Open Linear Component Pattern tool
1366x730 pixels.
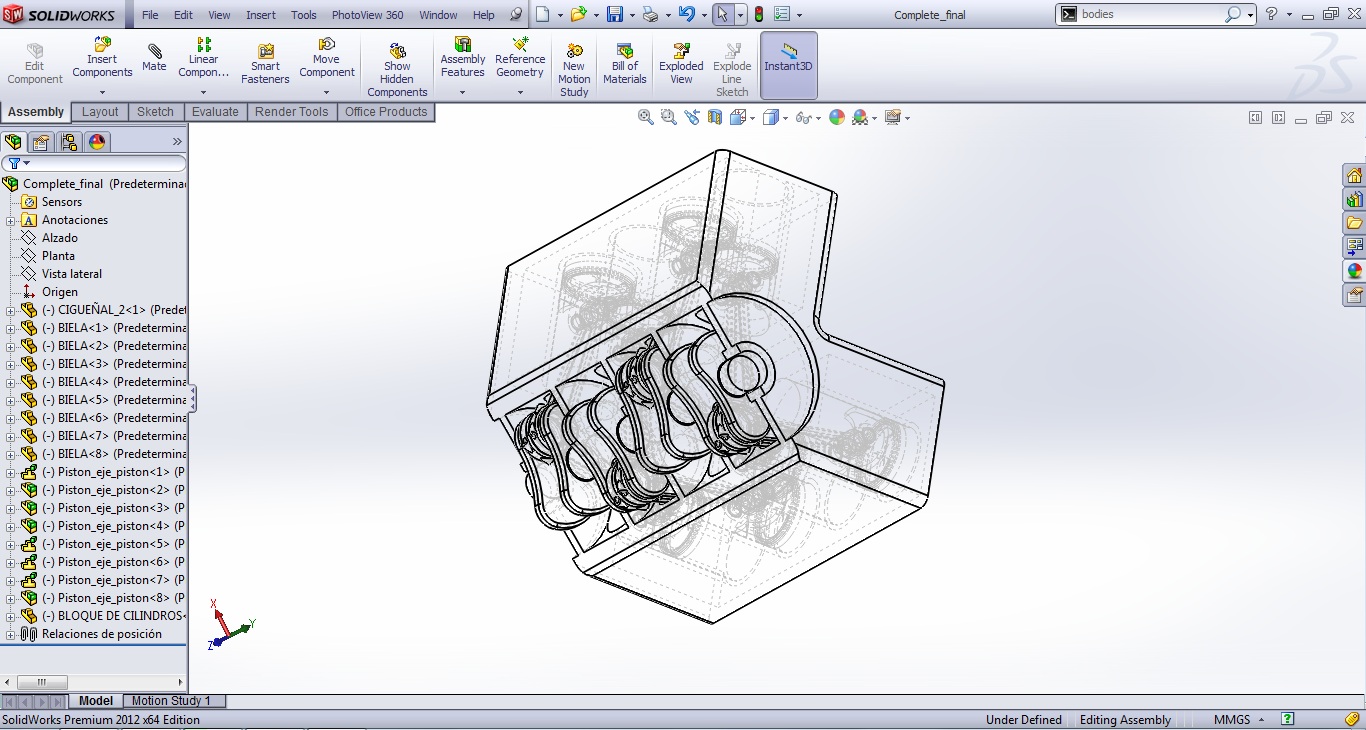pos(203,59)
